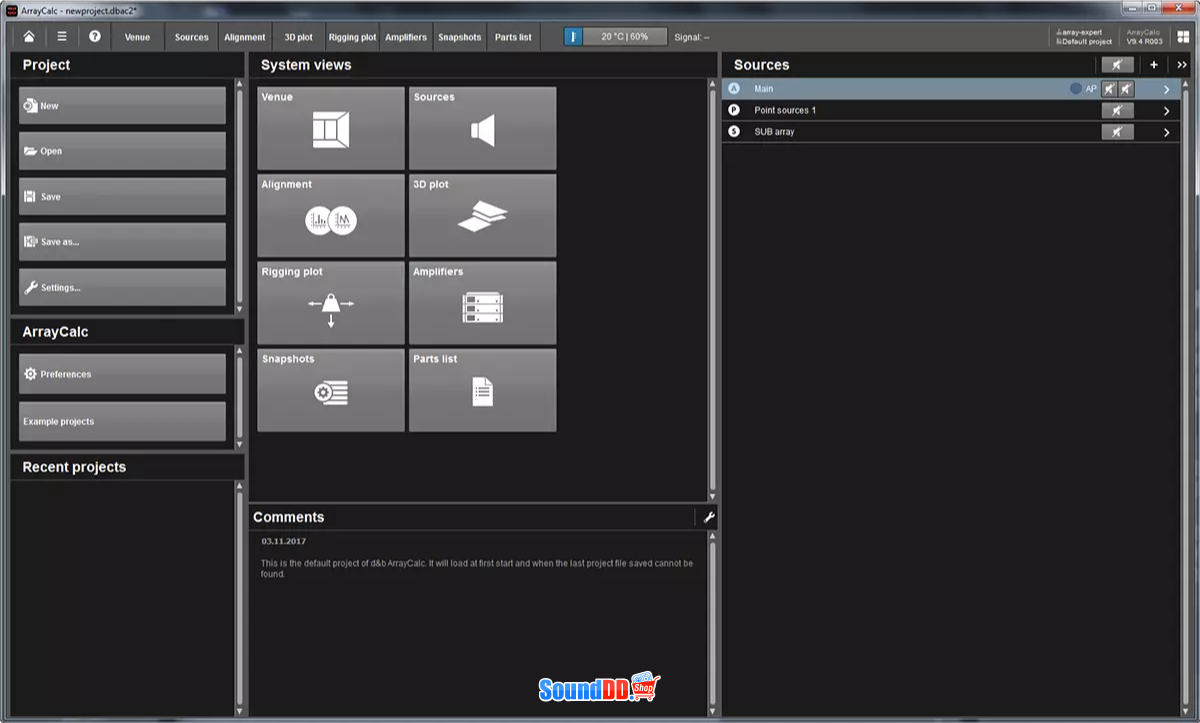Image resolution: width=1200 pixels, height=723 pixels.
Task: Open the Amplifiers rack tile
Action: pos(483,302)
